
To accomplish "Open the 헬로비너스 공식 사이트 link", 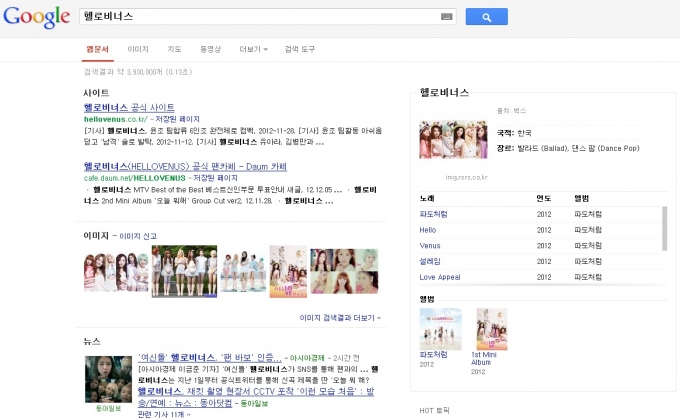I will (129, 108).
